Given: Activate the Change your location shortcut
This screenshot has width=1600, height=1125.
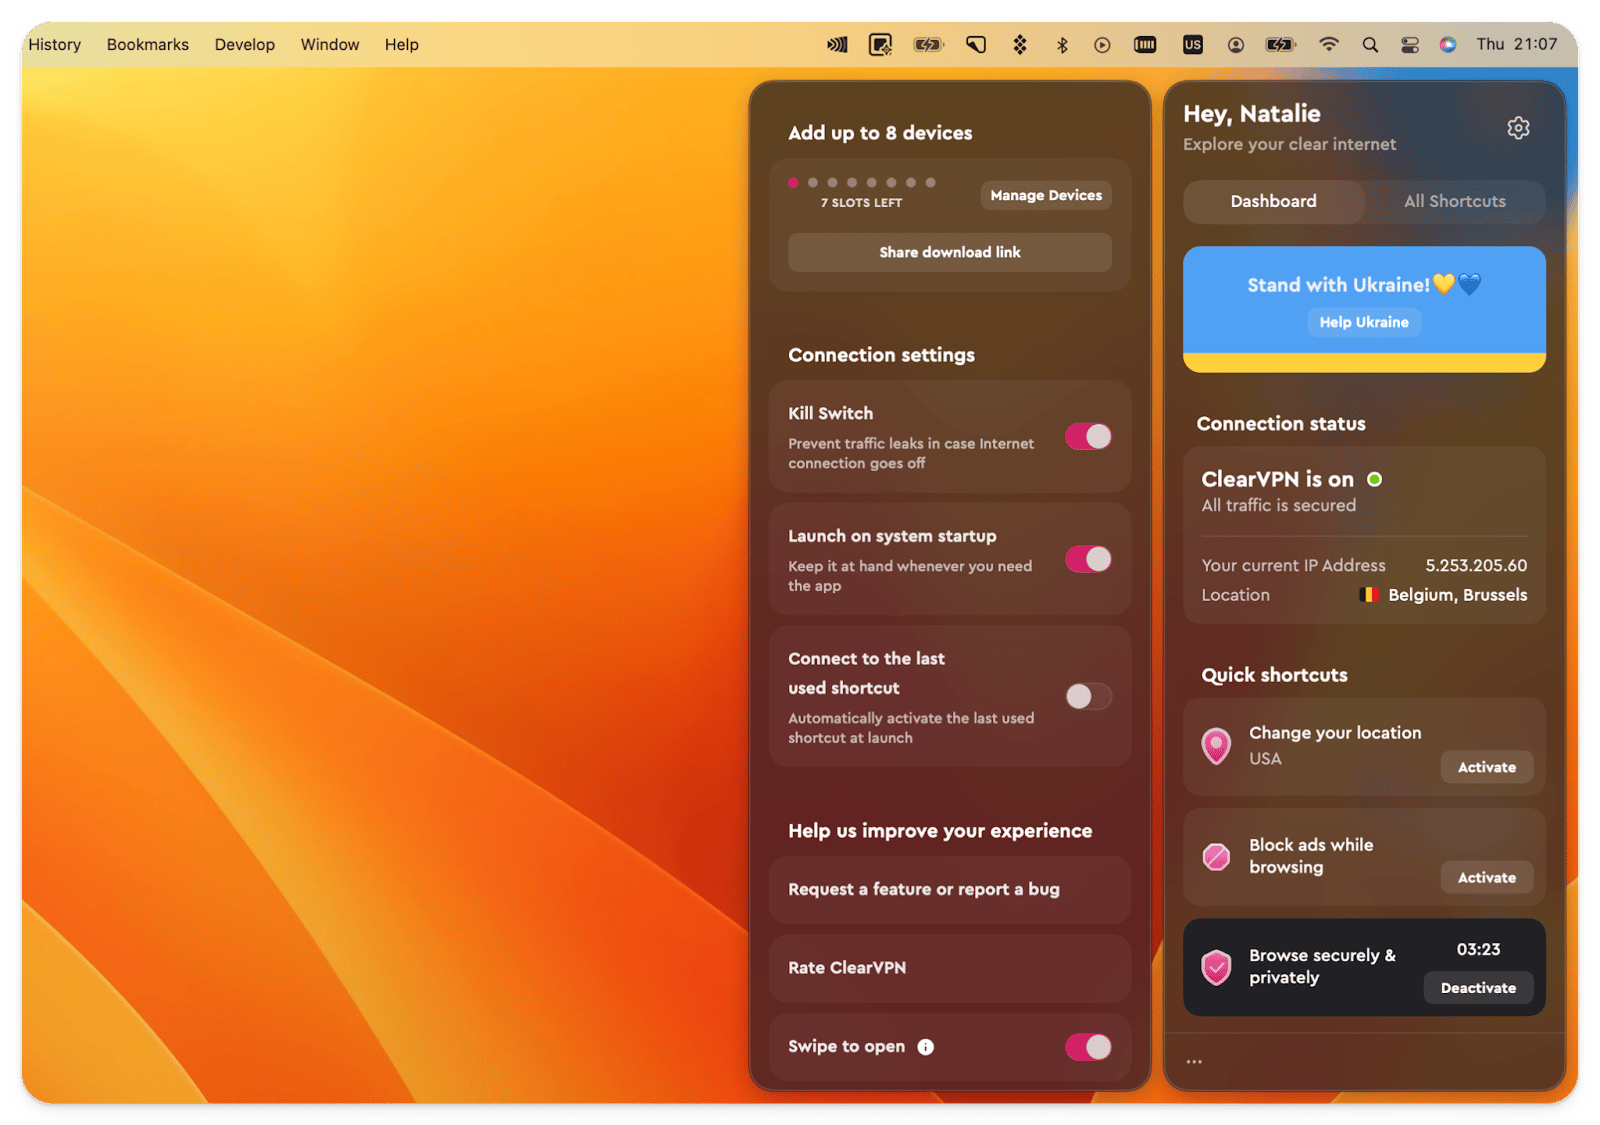Looking at the screenshot, I should click(1486, 767).
